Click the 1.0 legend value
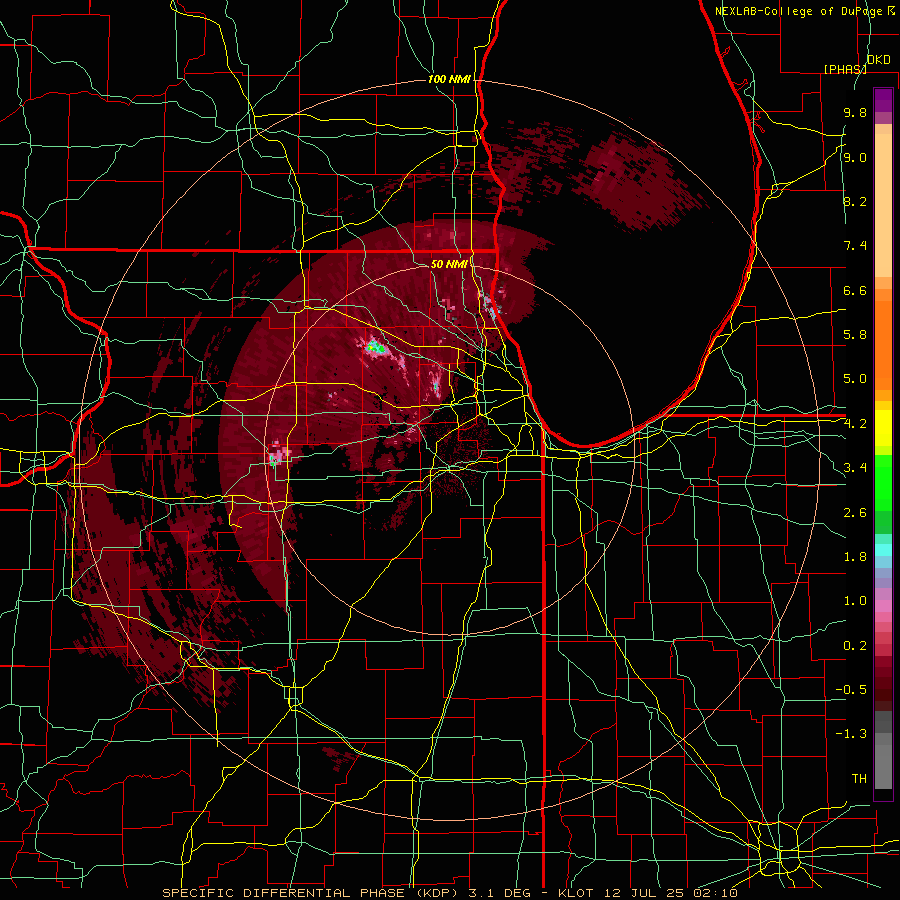Viewport: 900px width, 900px height. 855,601
